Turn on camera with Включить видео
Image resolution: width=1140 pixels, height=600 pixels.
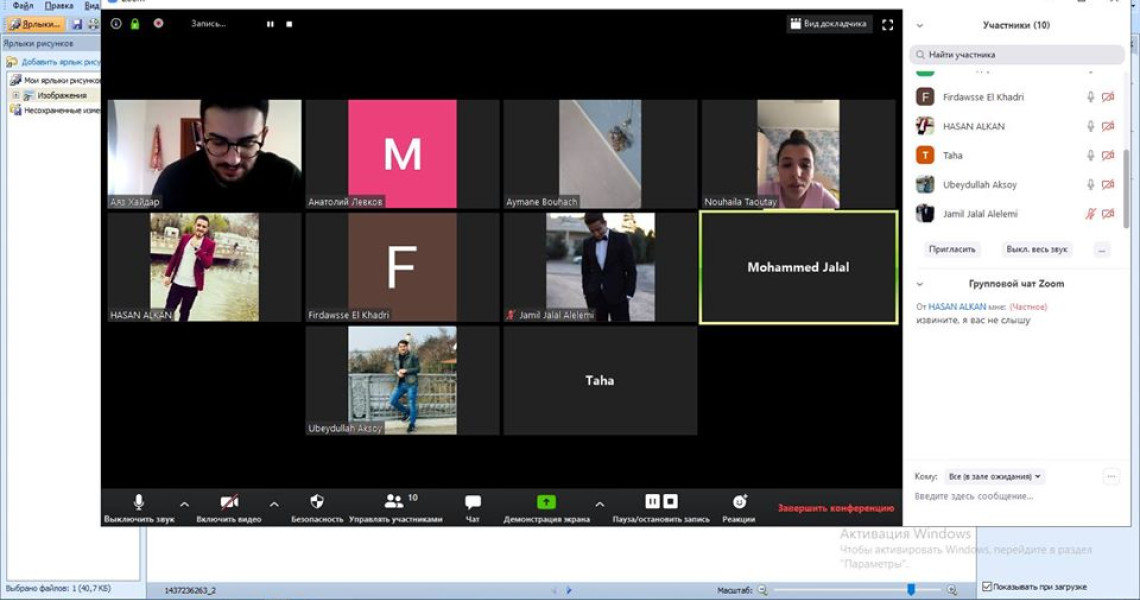click(229, 508)
